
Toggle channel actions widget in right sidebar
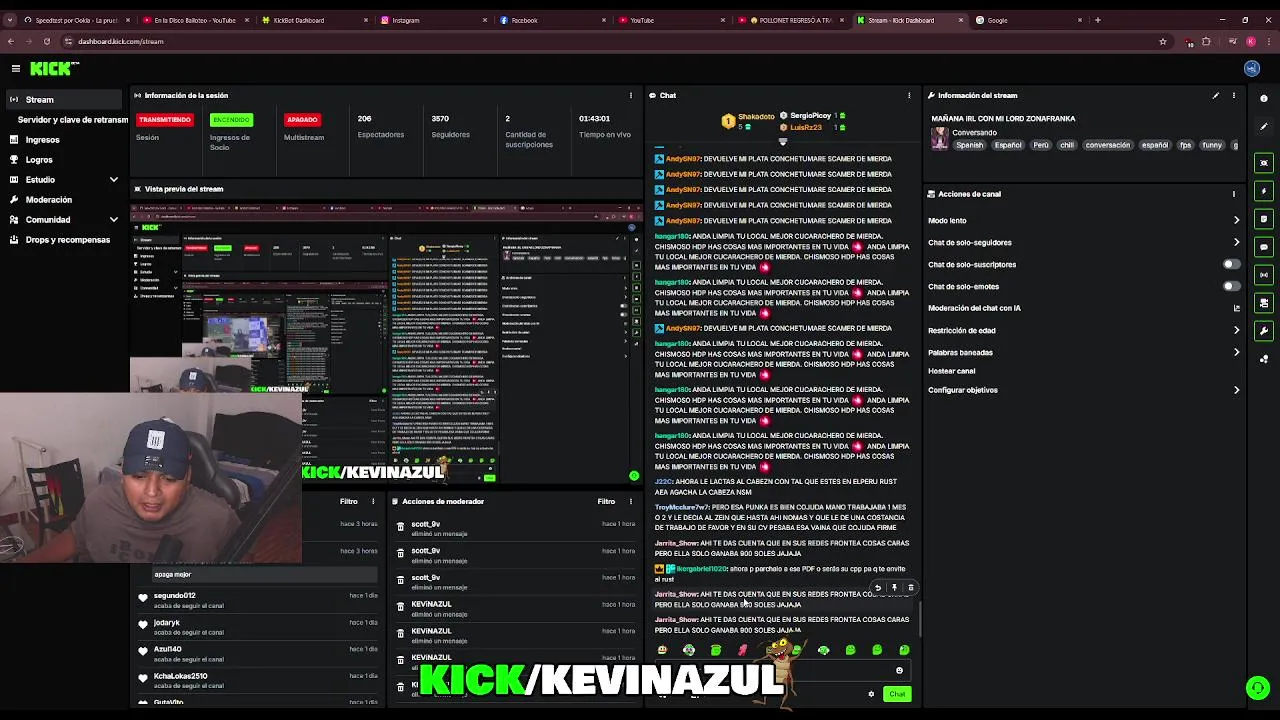click(1264, 303)
